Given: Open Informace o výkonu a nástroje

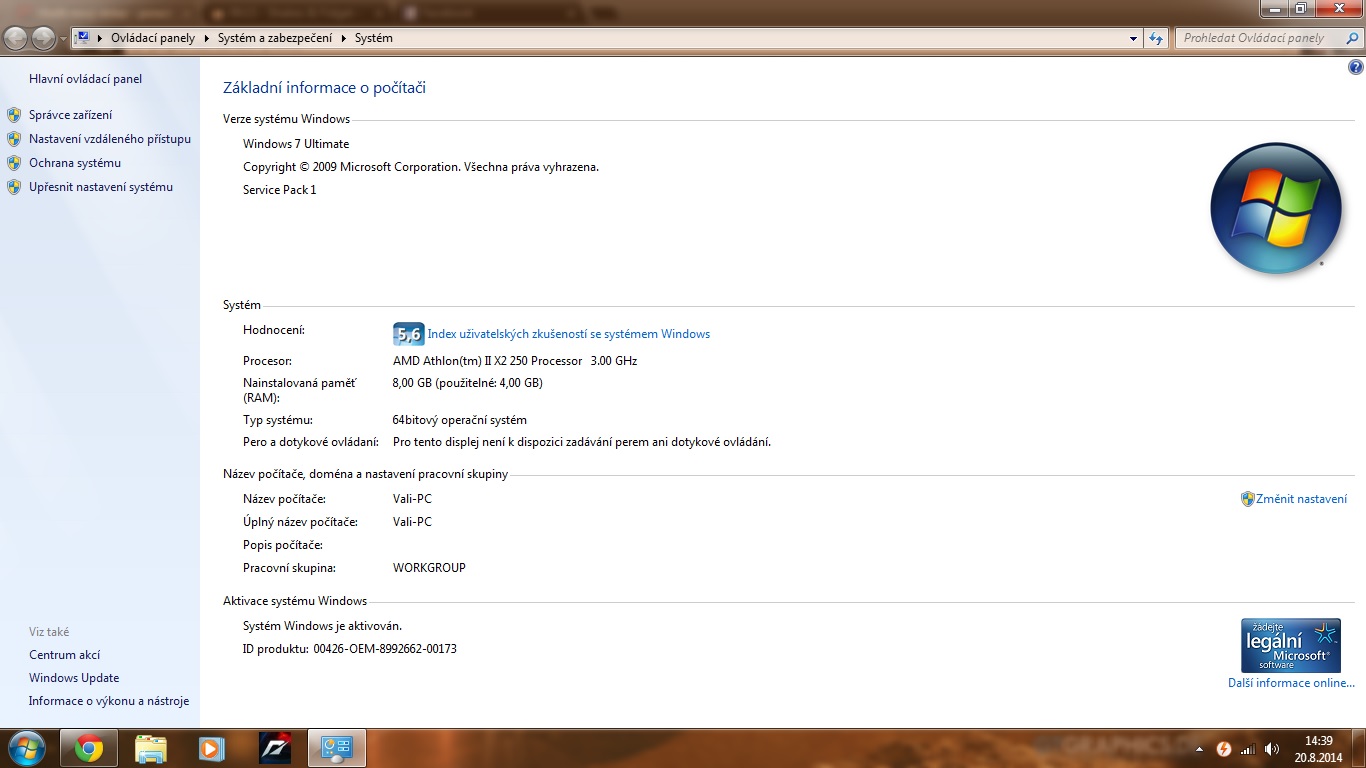Looking at the screenshot, I should tap(109, 701).
